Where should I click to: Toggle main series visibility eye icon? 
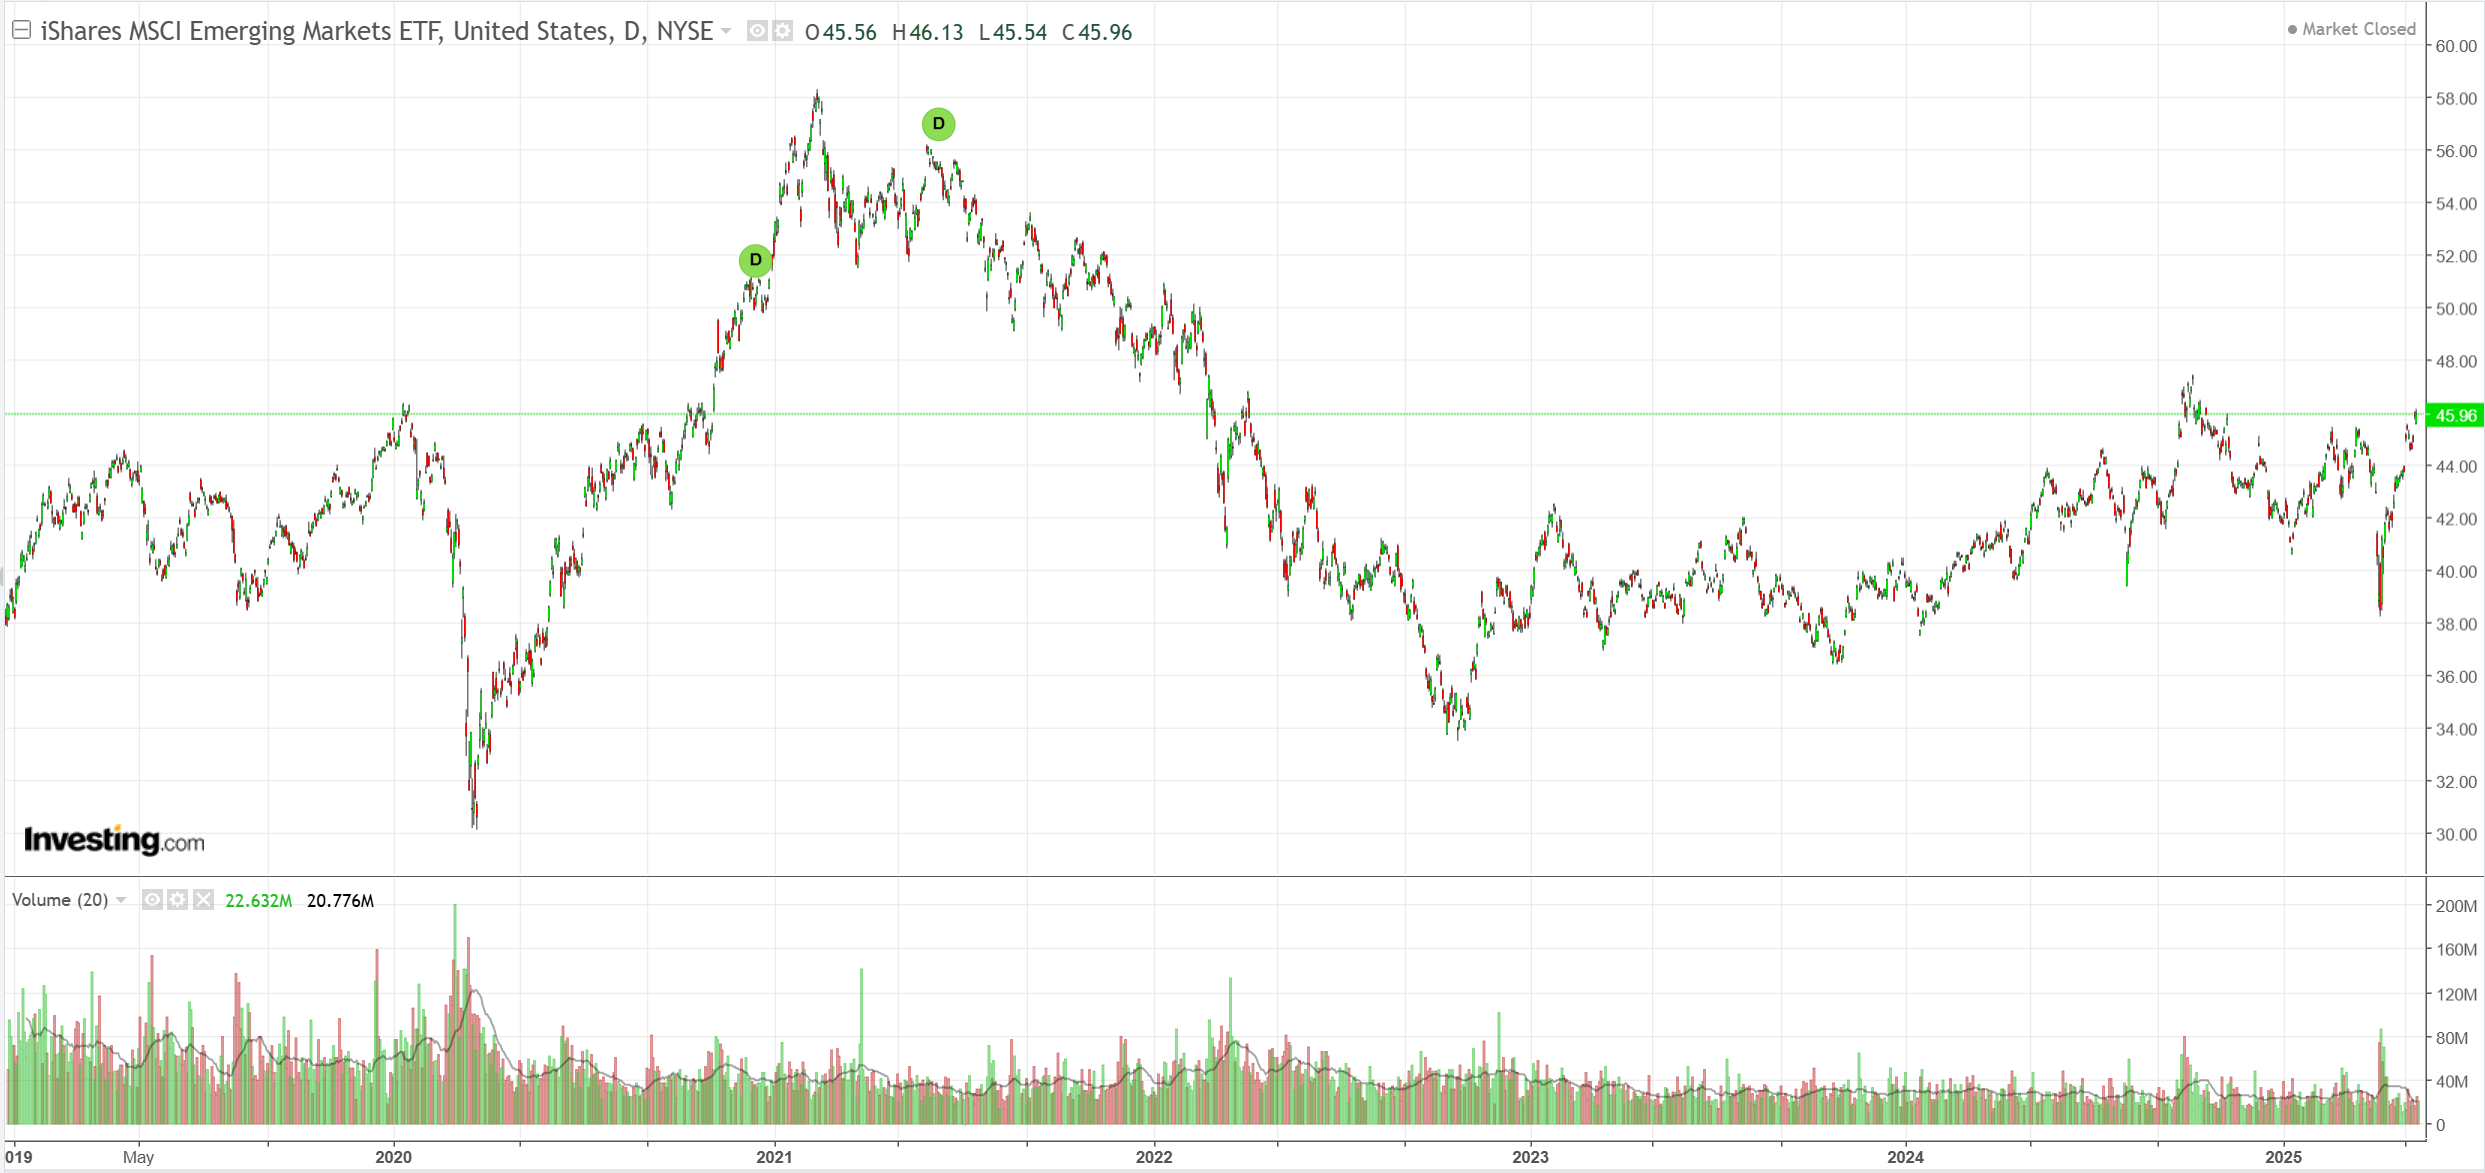[757, 32]
